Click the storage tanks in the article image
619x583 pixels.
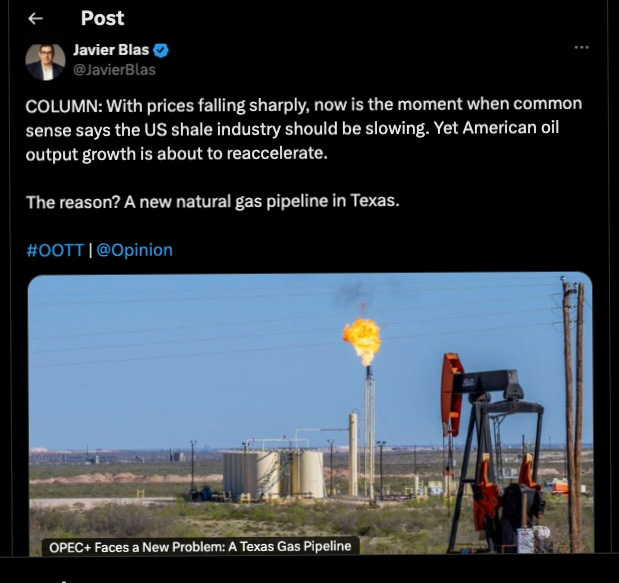pos(274,475)
